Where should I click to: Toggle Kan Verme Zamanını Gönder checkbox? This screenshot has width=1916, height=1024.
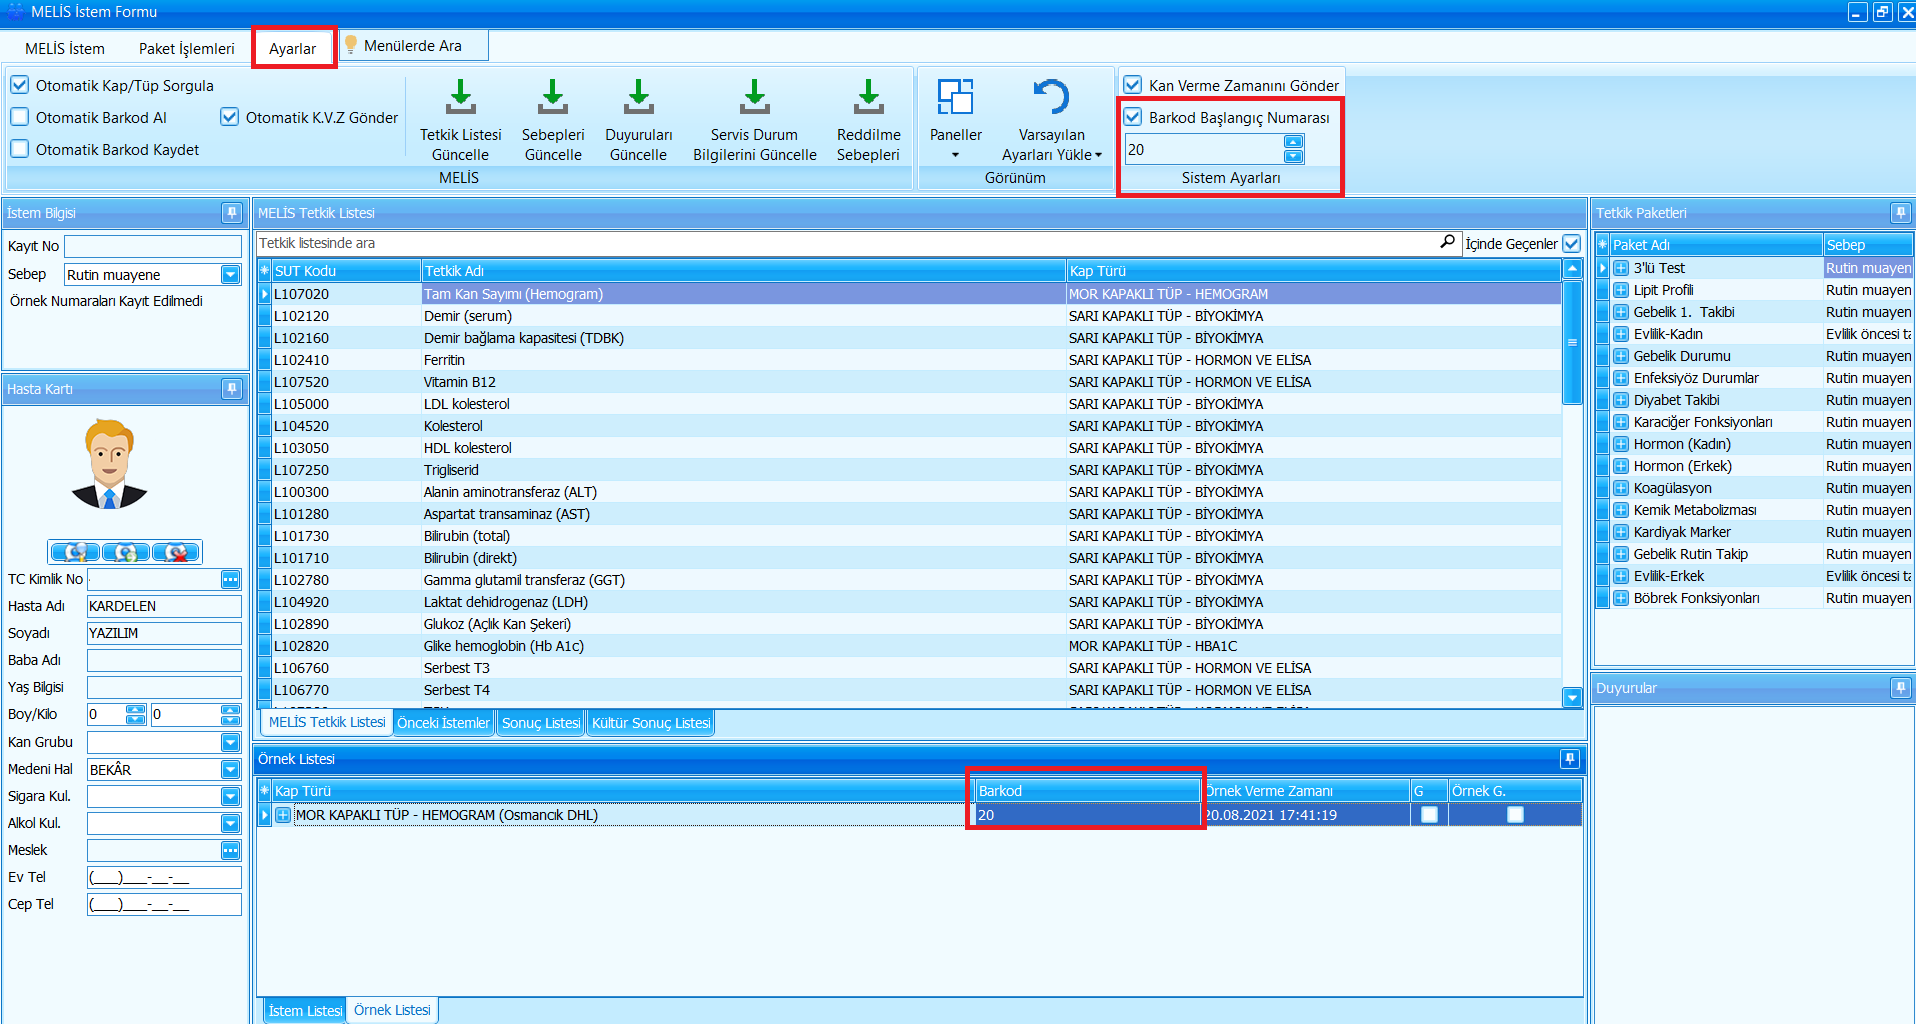click(x=1133, y=86)
